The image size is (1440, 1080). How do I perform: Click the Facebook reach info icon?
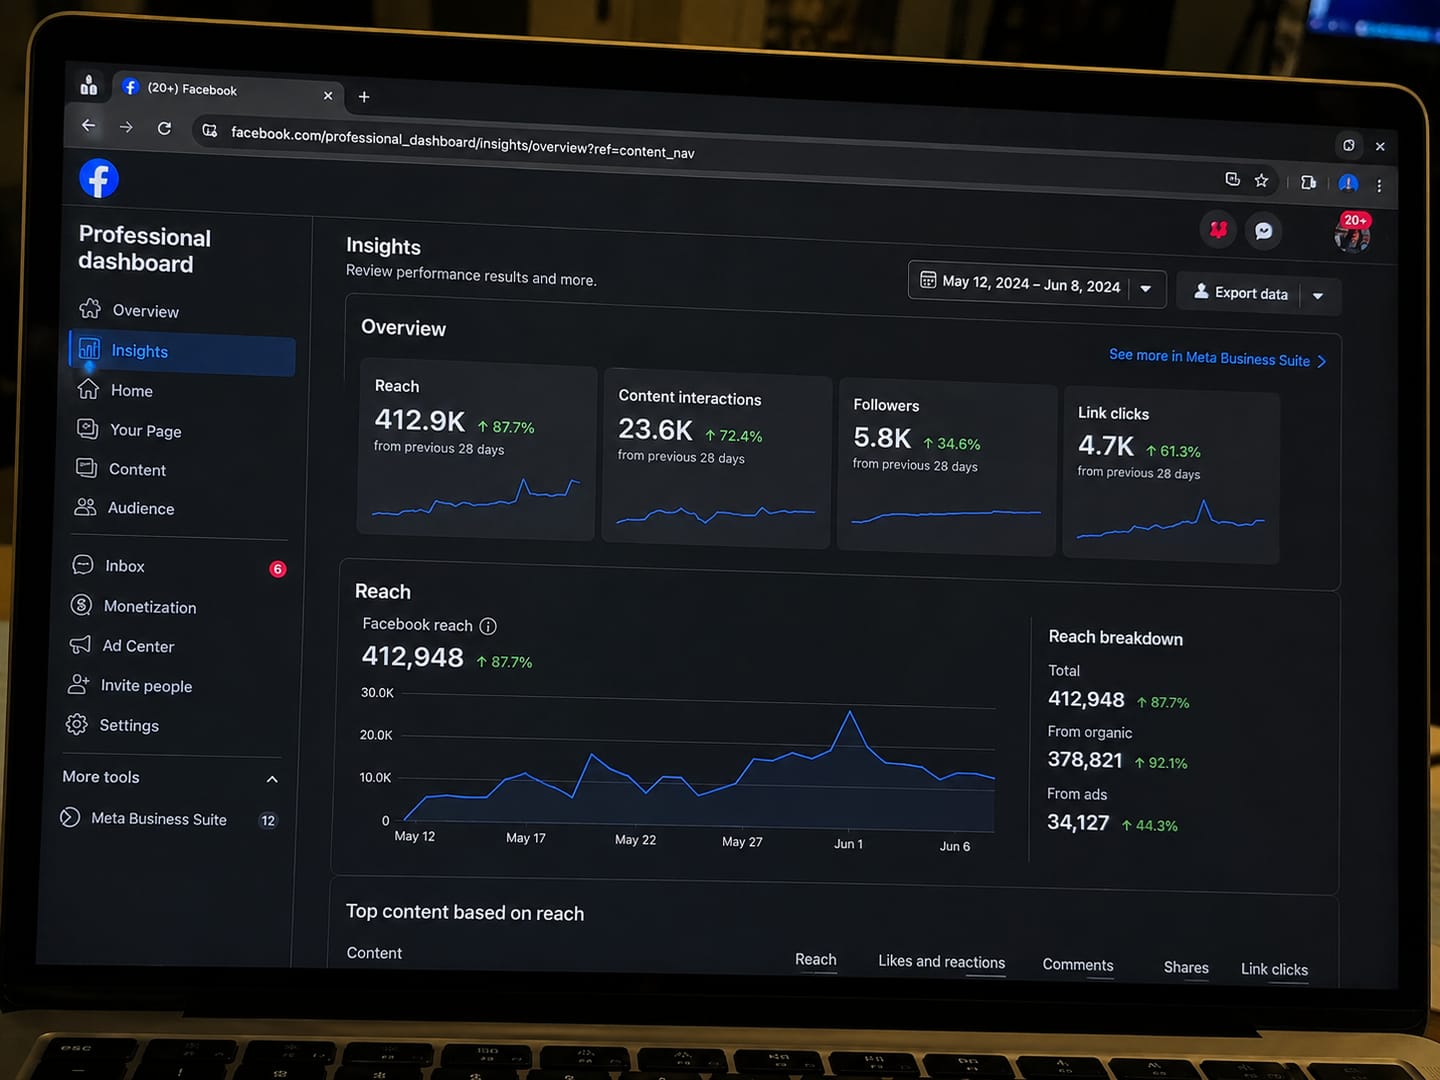(x=488, y=626)
